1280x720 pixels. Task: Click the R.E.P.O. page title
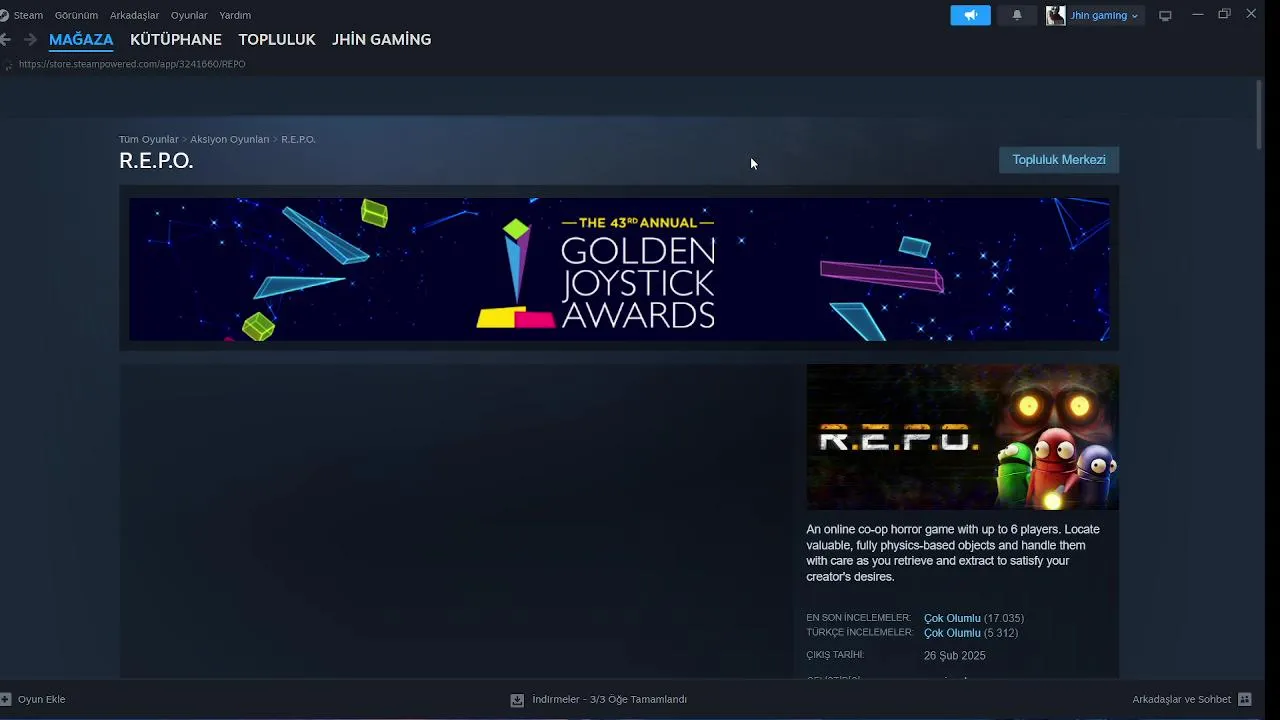(x=156, y=161)
